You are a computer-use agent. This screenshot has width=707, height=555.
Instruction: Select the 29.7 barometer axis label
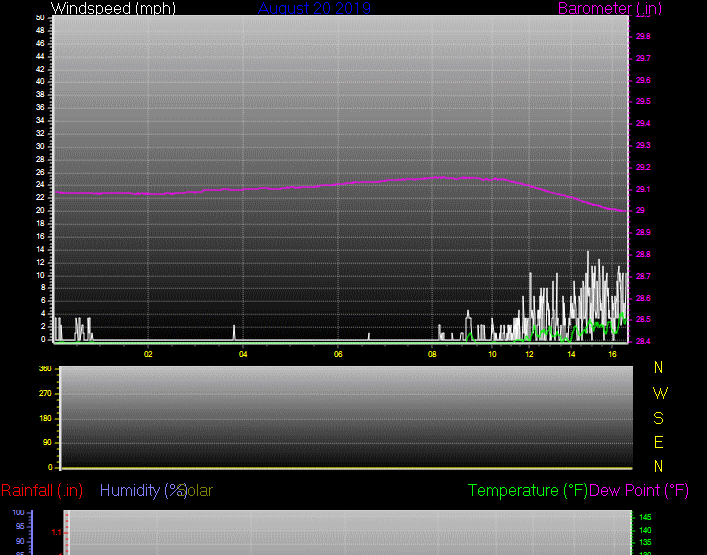(x=643, y=59)
